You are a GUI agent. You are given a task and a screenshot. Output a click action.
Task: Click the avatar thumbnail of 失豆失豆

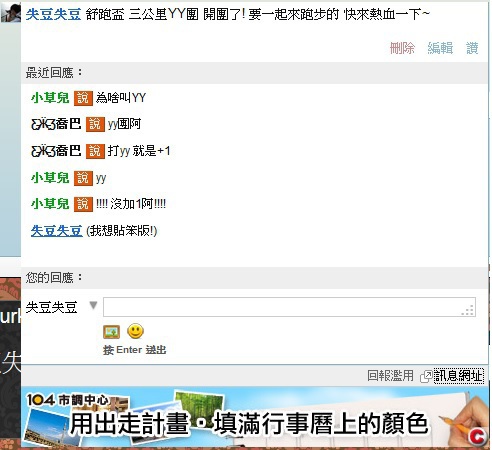11,13
